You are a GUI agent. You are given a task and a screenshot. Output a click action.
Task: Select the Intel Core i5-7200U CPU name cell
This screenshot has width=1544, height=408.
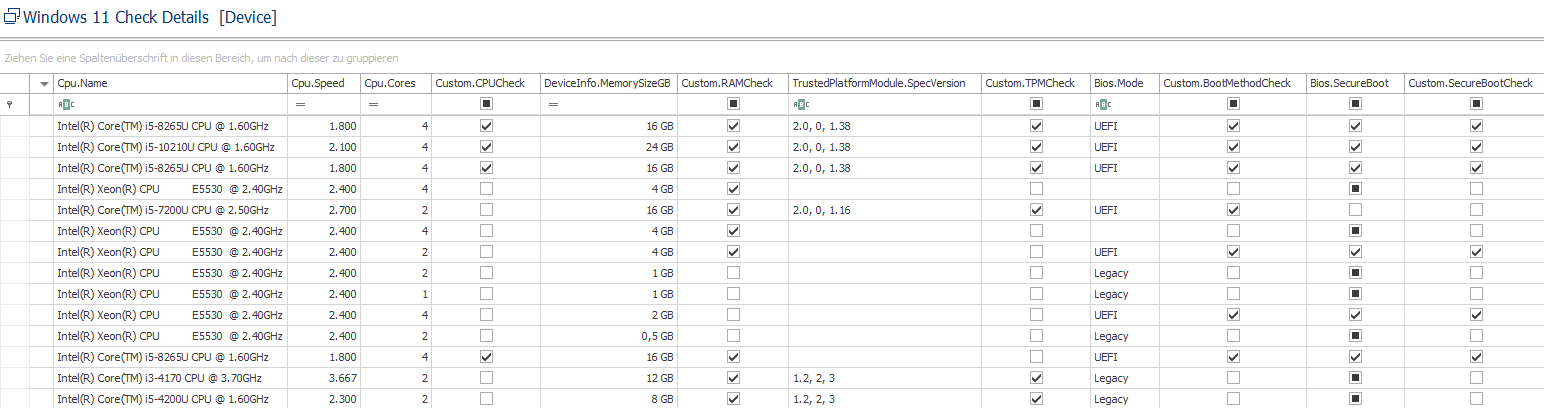click(170, 210)
